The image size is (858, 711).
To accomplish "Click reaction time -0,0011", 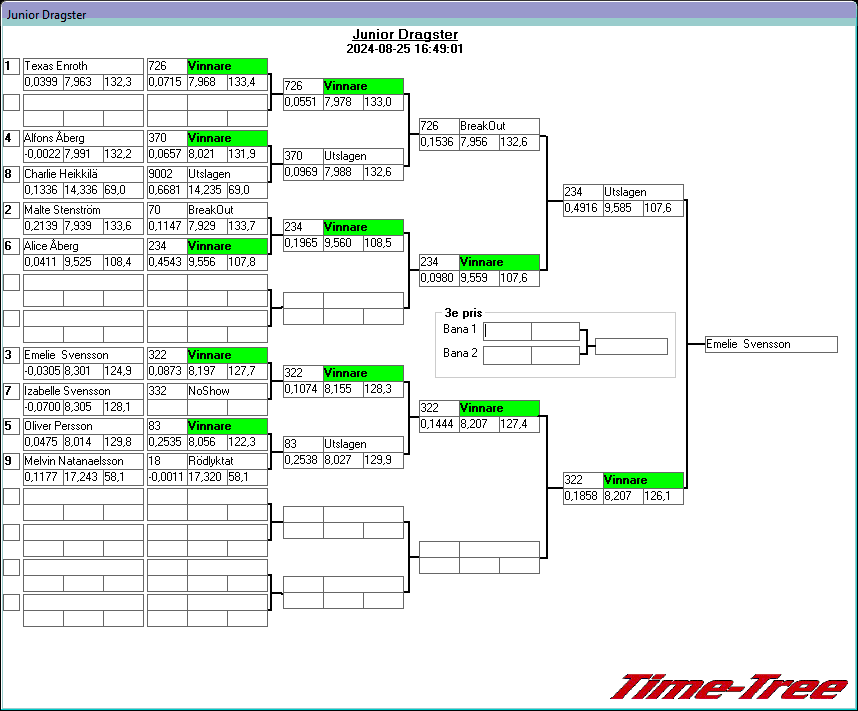I will [x=167, y=478].
